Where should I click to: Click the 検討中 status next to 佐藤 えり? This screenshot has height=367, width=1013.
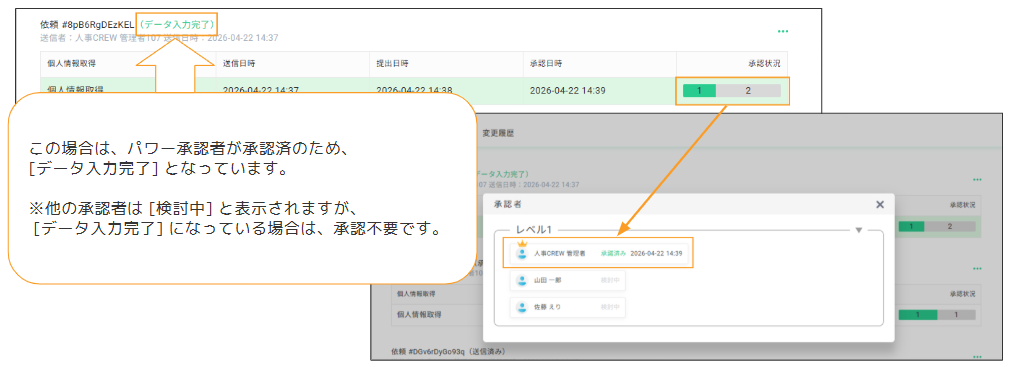click(611, 307)
